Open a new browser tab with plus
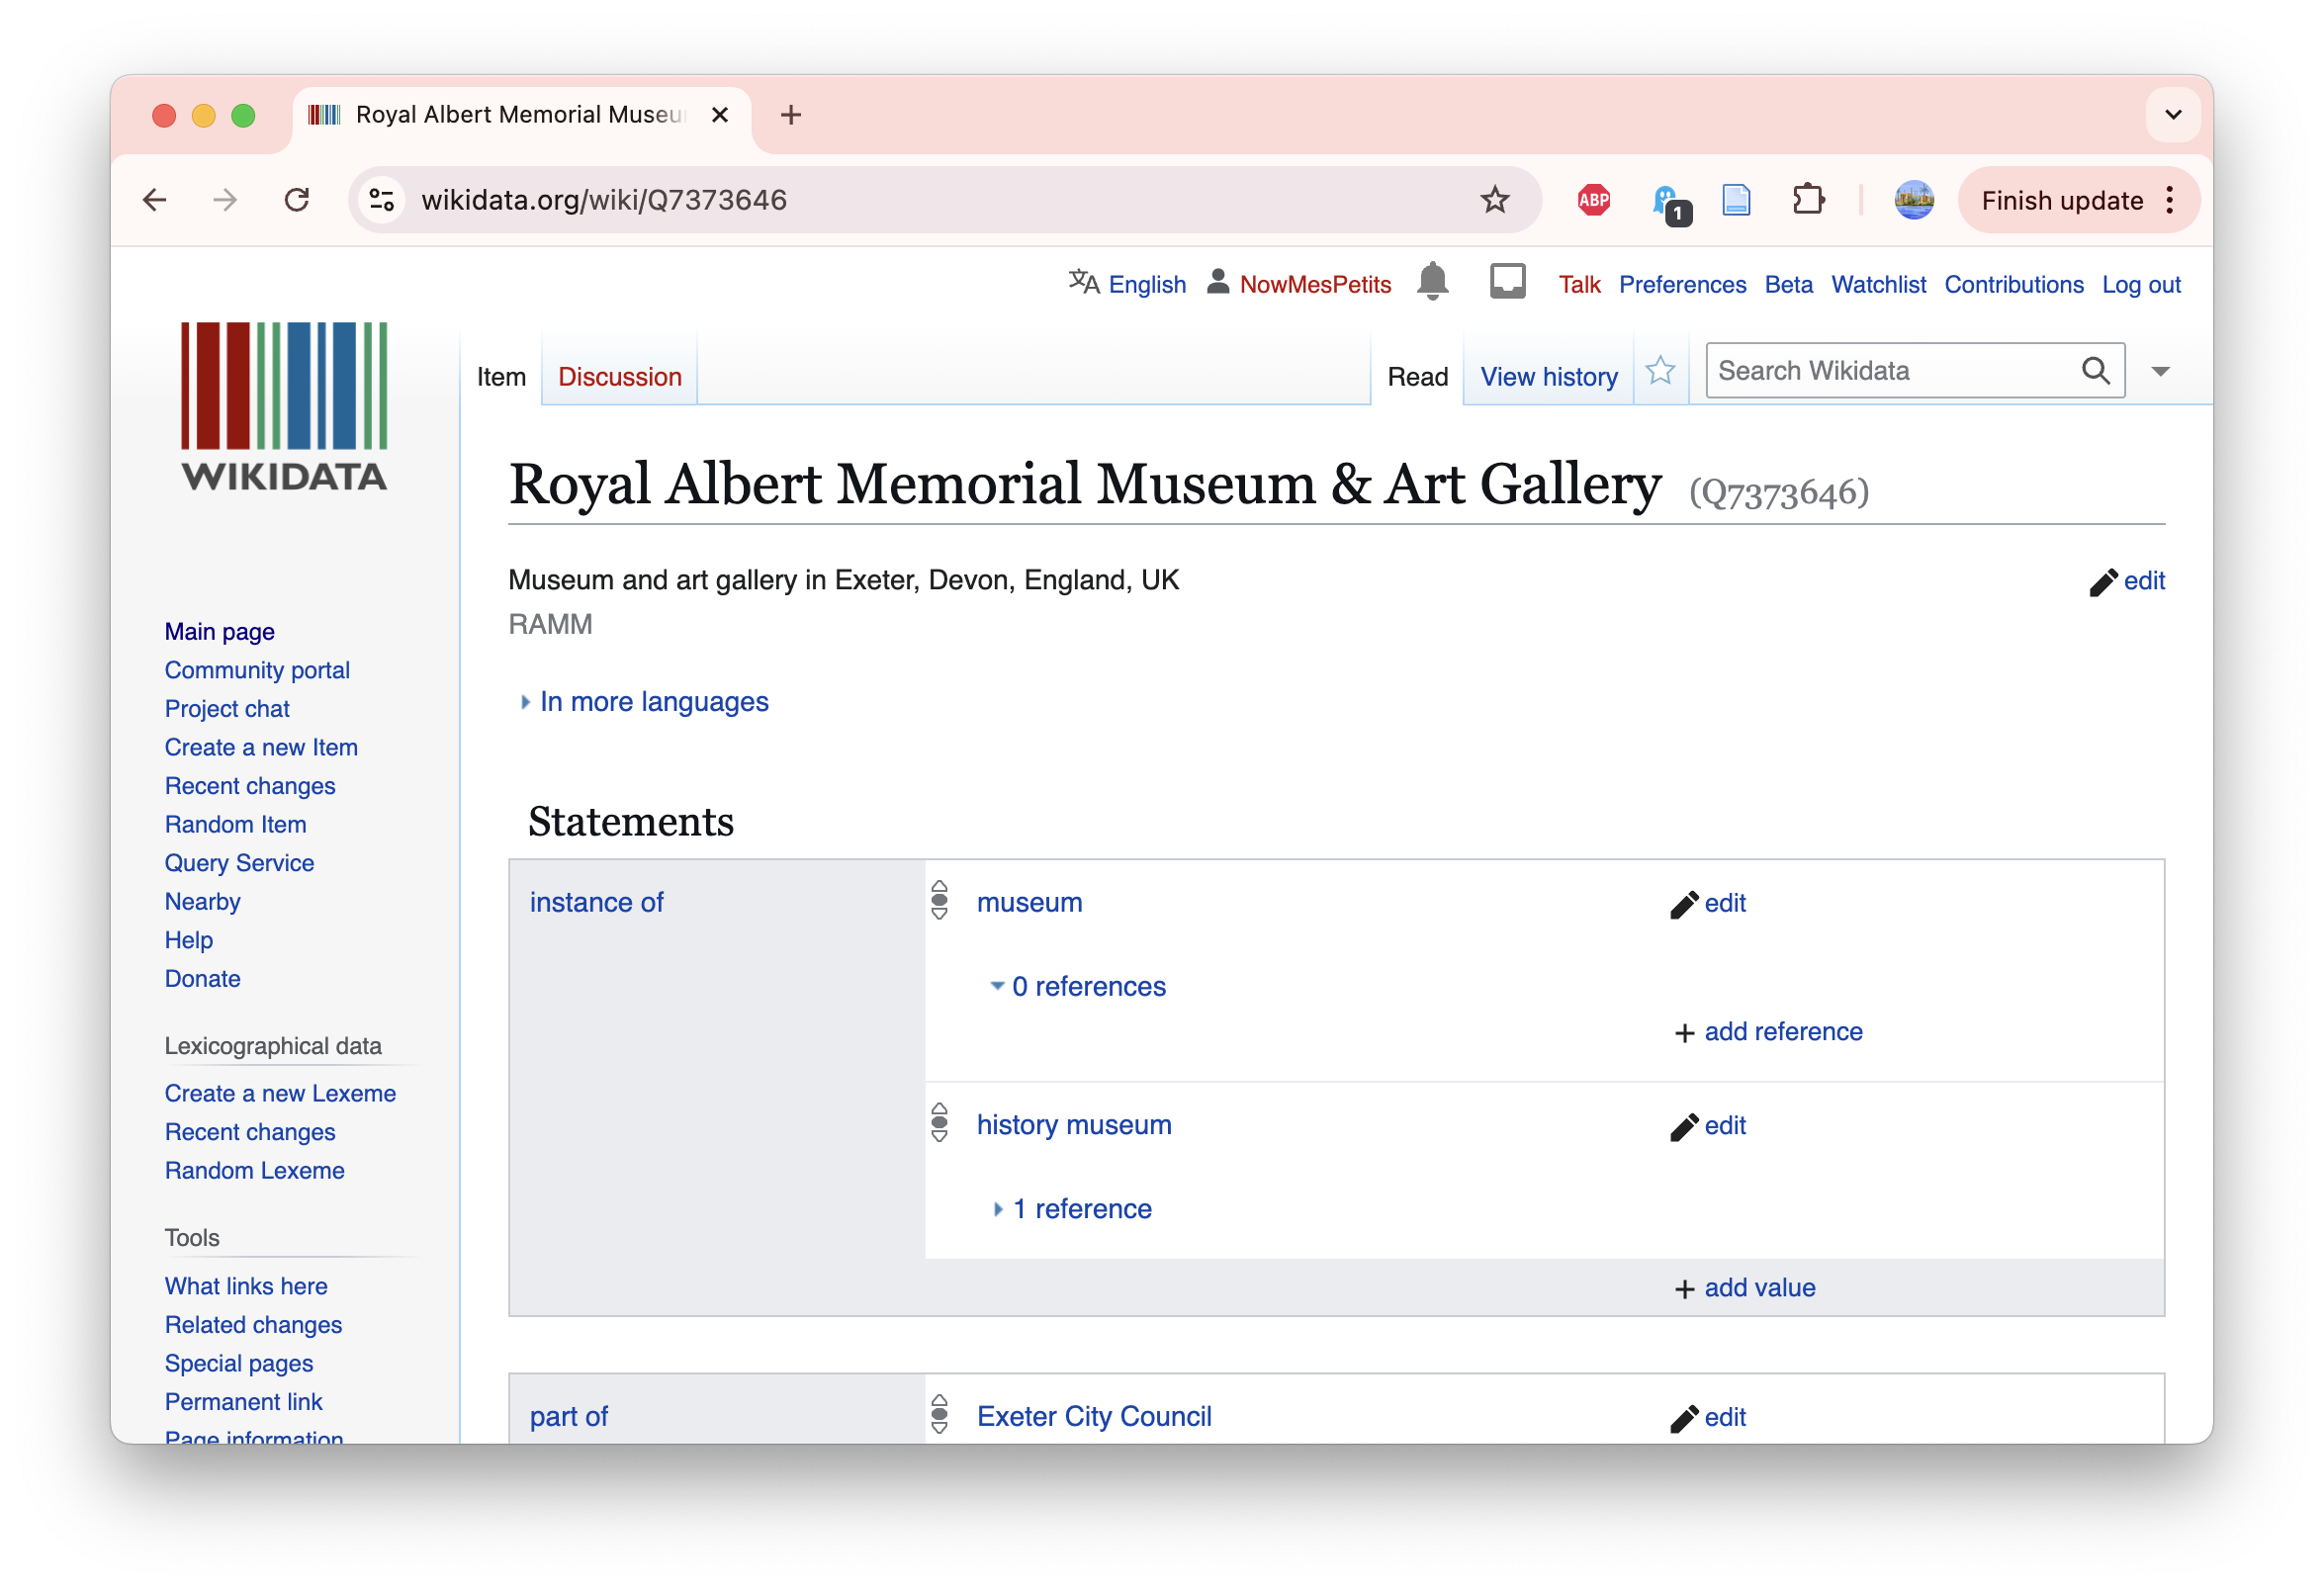 (790, 115)
